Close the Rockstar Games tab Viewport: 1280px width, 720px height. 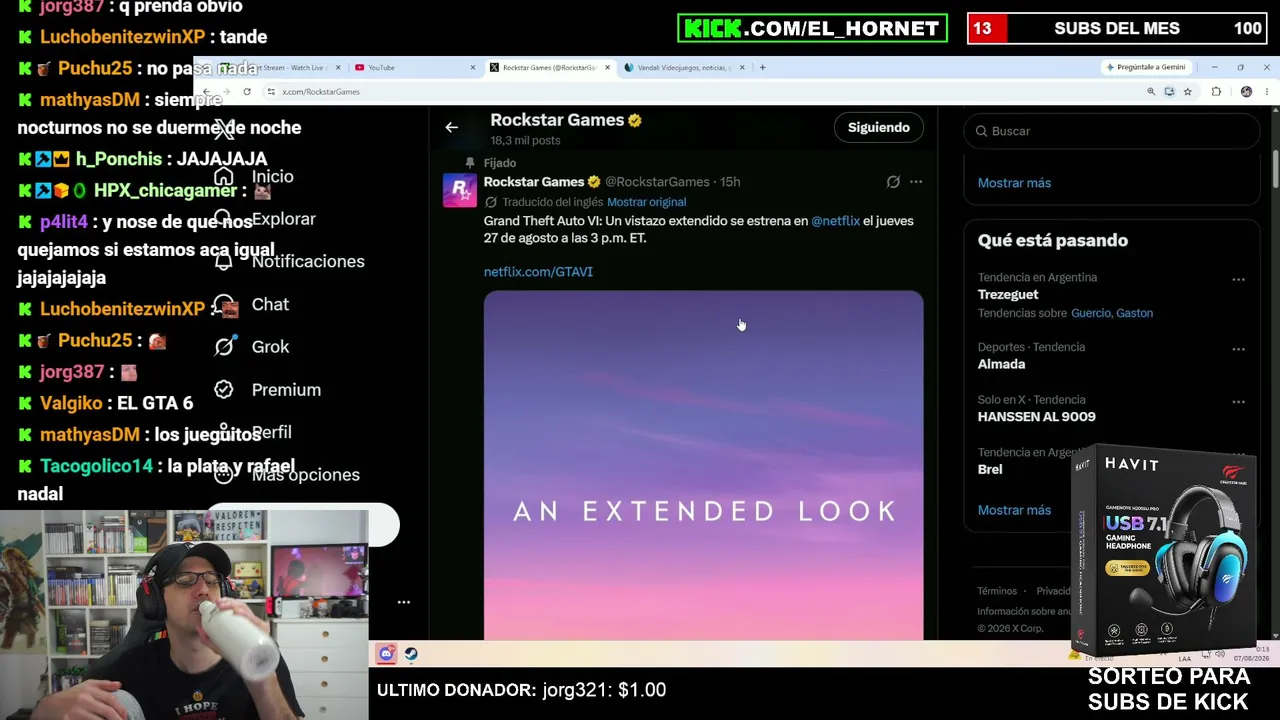[607, 67]
